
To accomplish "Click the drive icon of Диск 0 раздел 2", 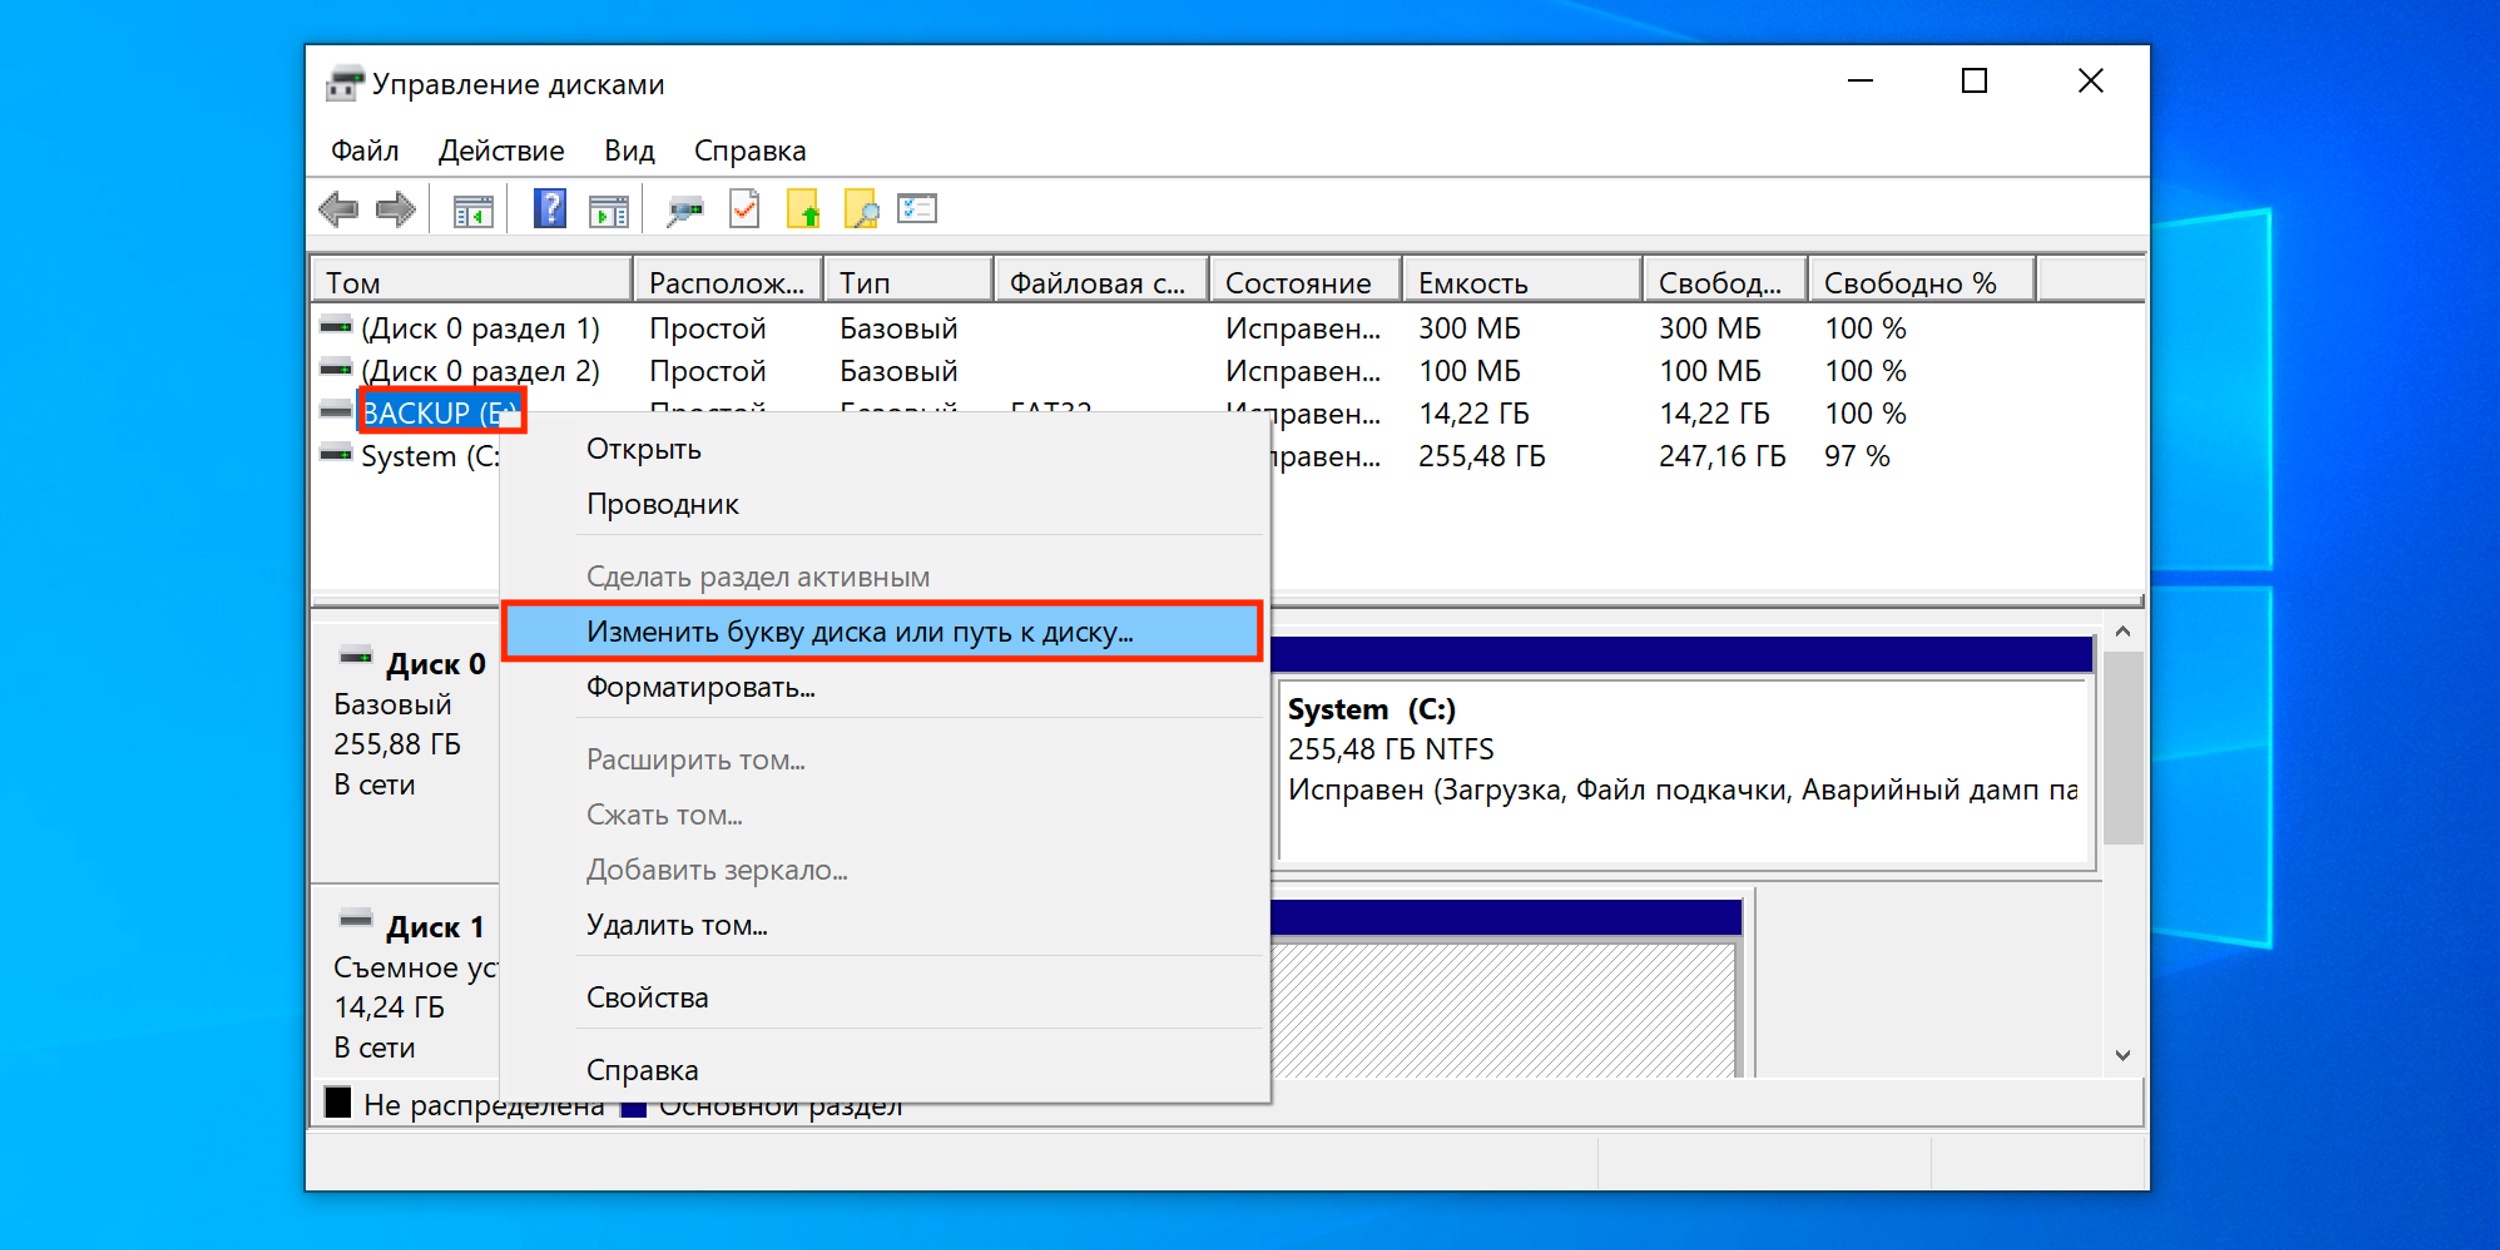I will point(336,369).
